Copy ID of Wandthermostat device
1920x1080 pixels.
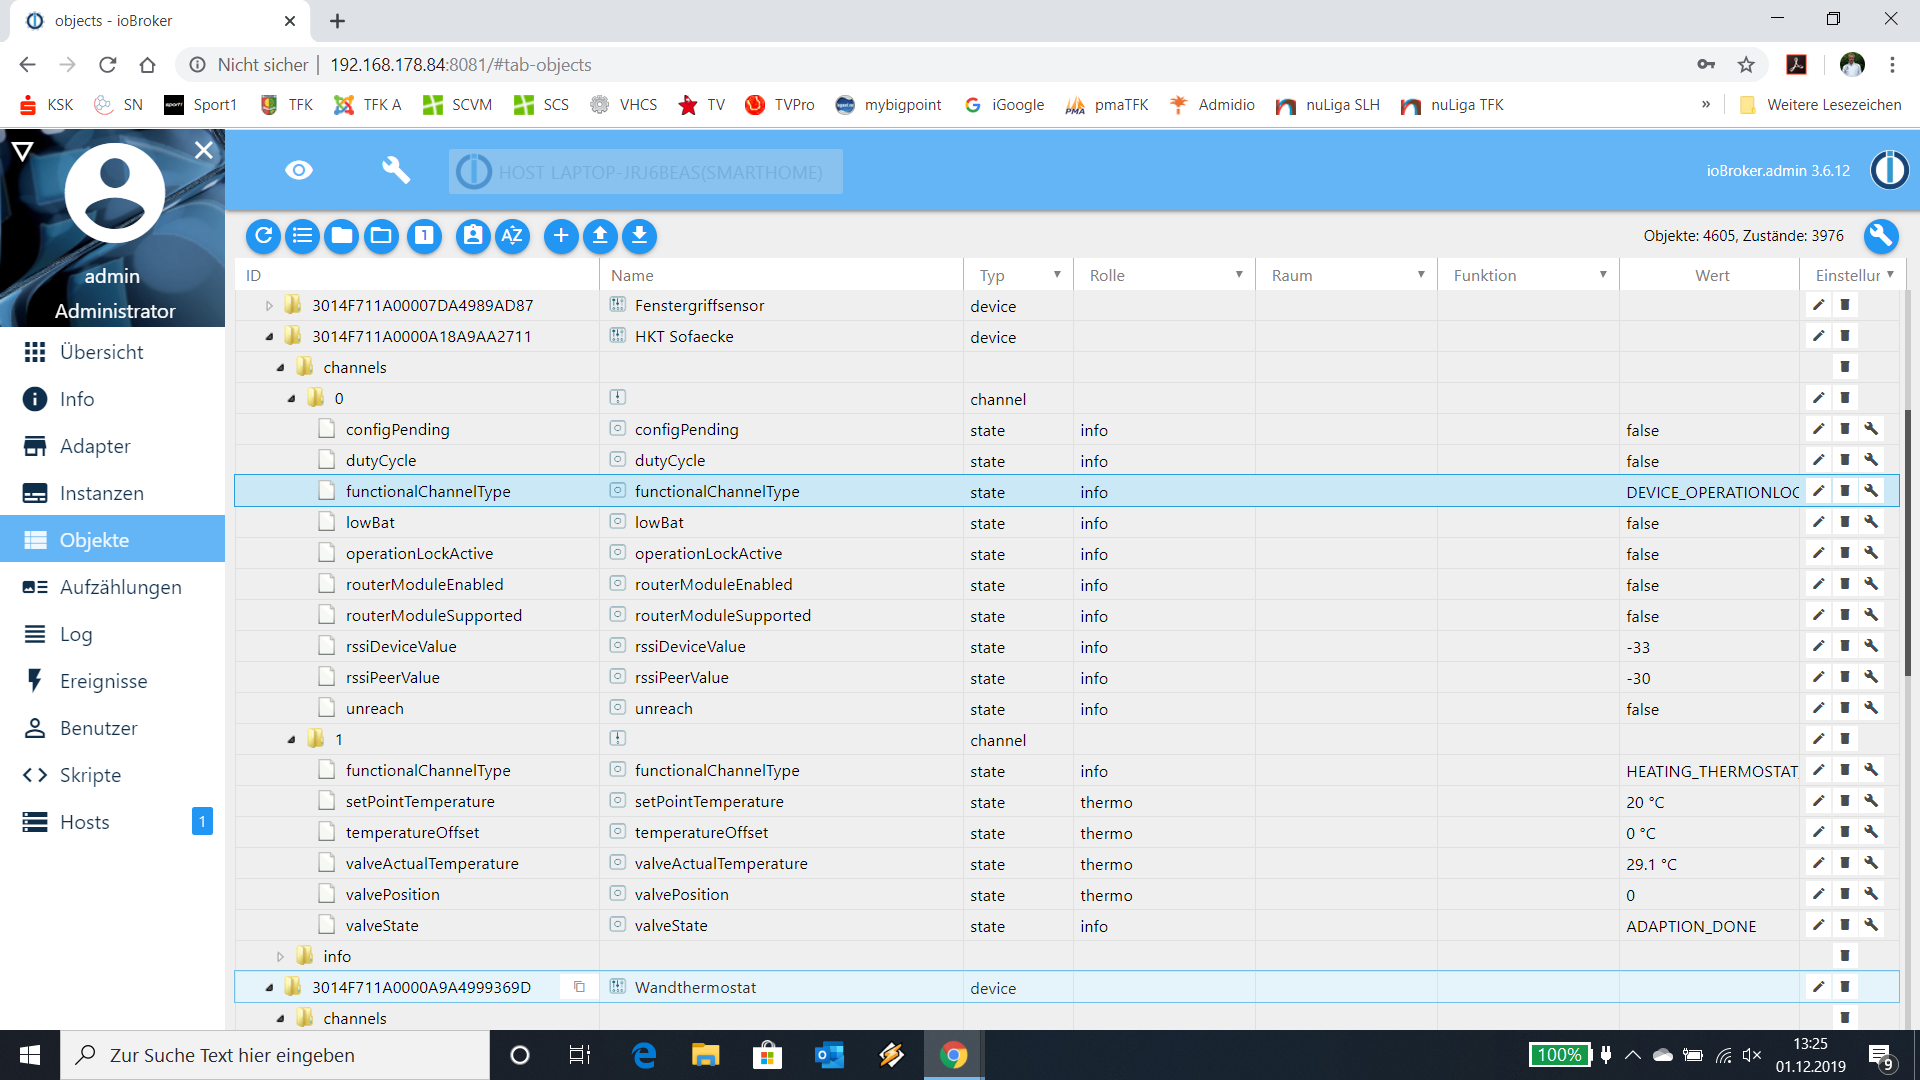tap(579, 987)
